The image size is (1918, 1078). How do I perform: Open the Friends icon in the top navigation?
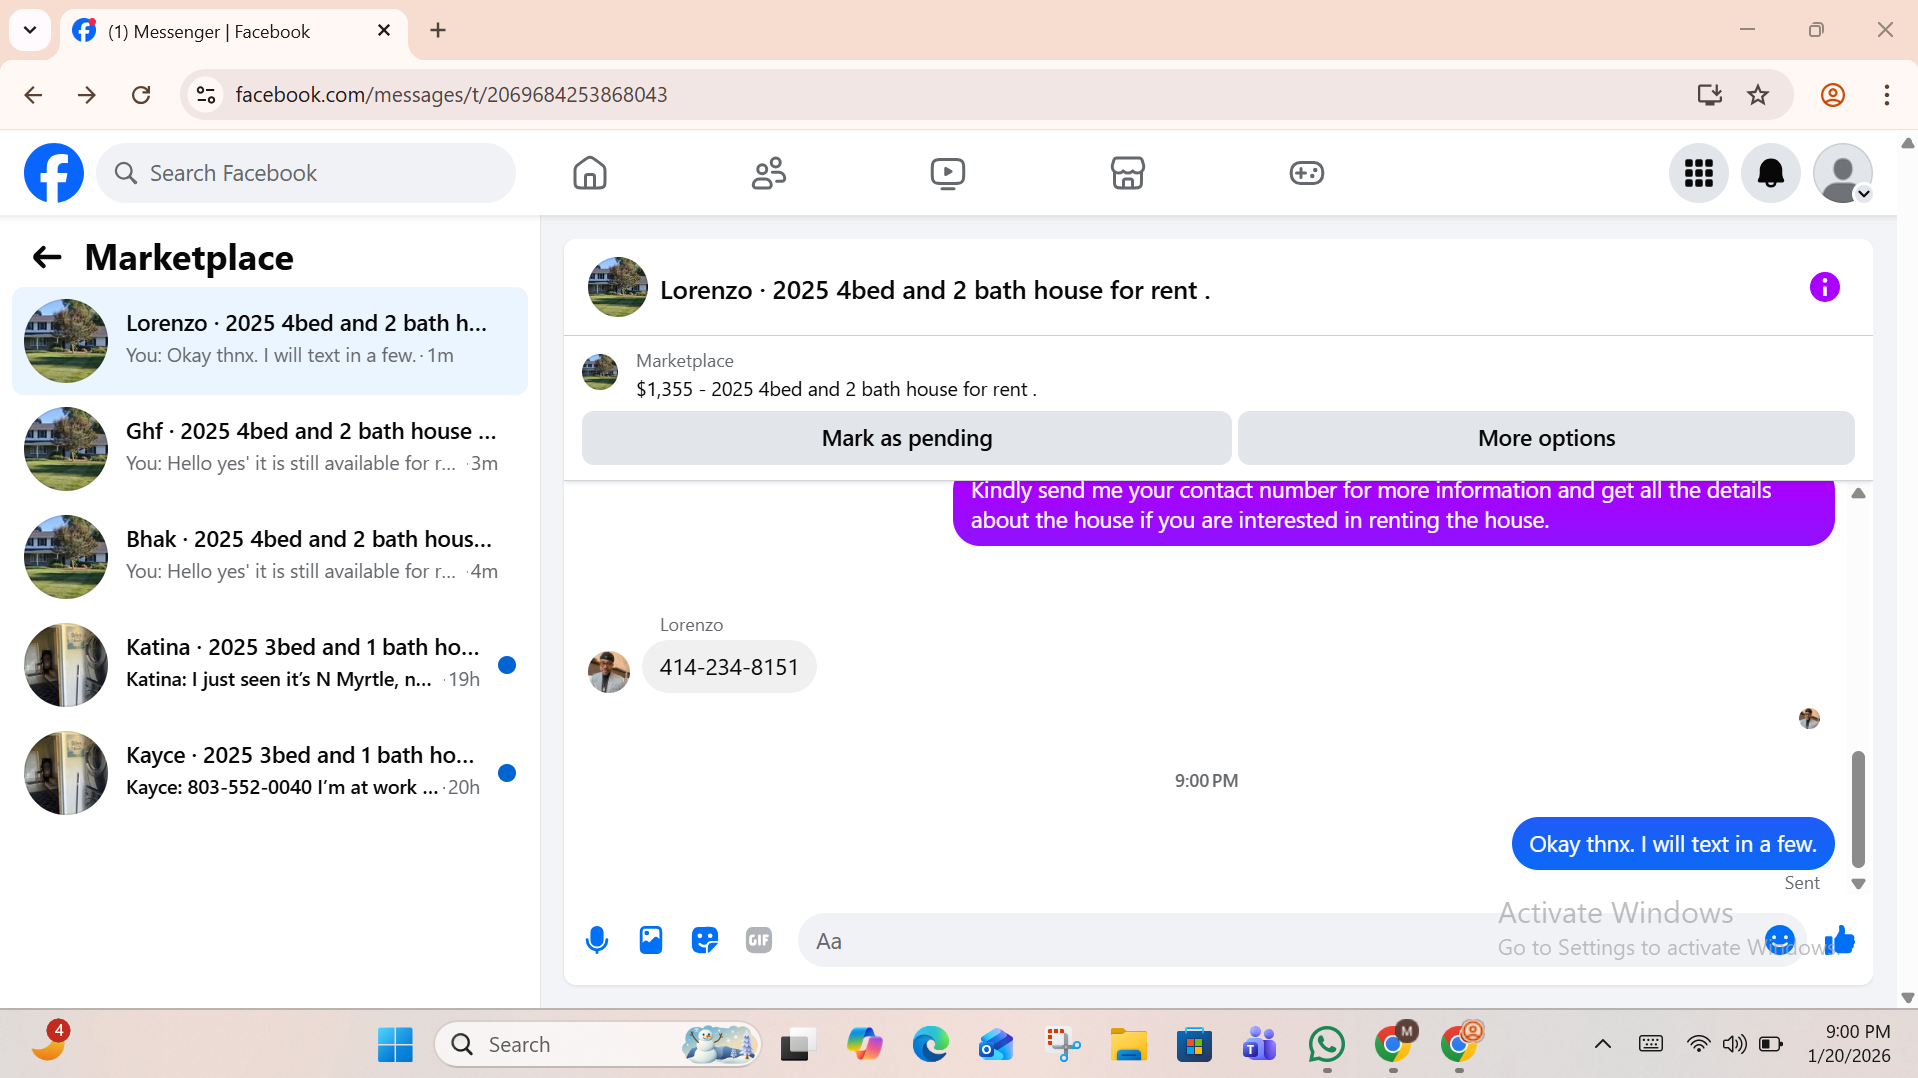[769, 173]
